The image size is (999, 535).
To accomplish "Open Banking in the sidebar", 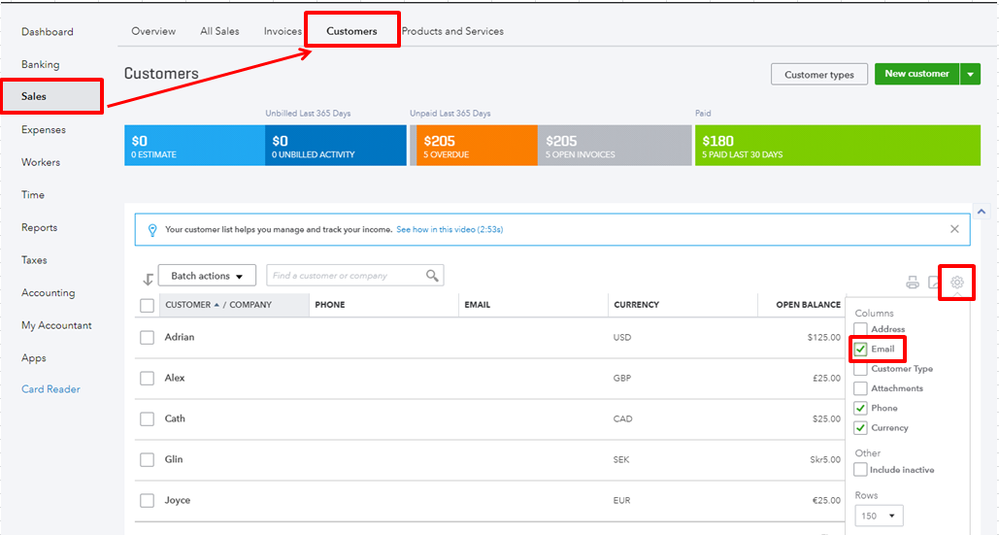I will tap(40, 64).
